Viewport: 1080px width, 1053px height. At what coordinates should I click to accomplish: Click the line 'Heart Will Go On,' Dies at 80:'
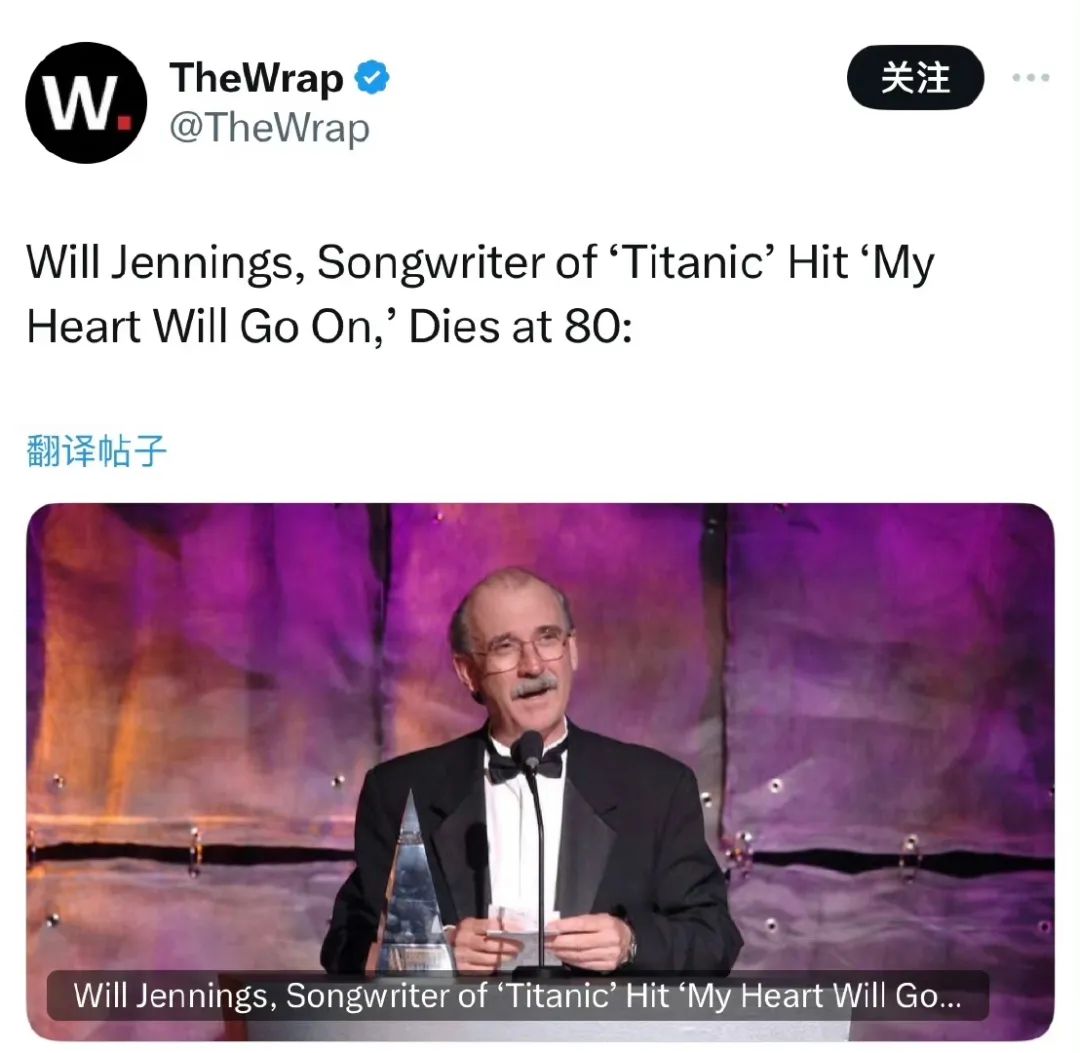pos(329,326)
